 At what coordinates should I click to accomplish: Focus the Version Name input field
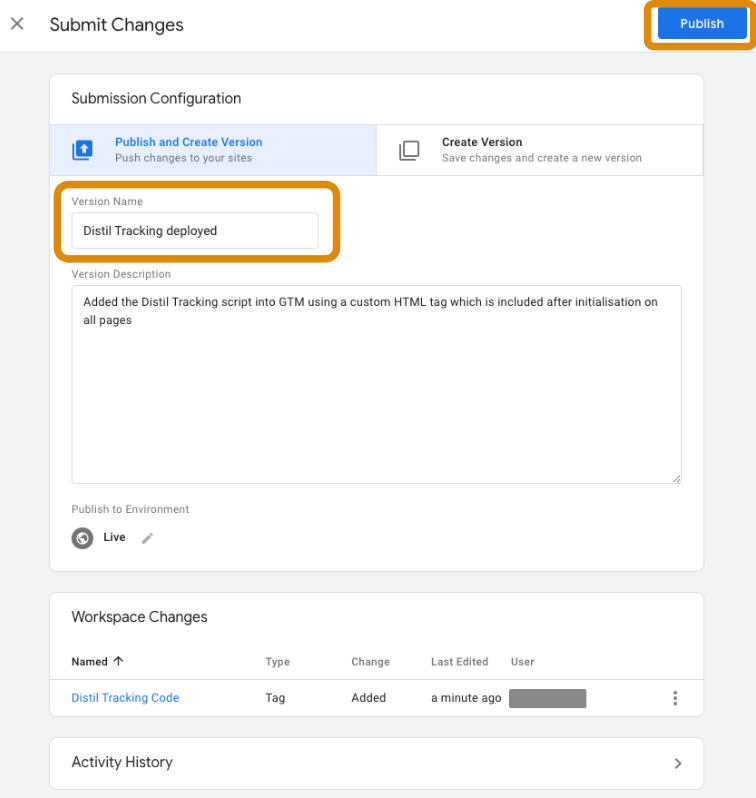pos(195,231)
